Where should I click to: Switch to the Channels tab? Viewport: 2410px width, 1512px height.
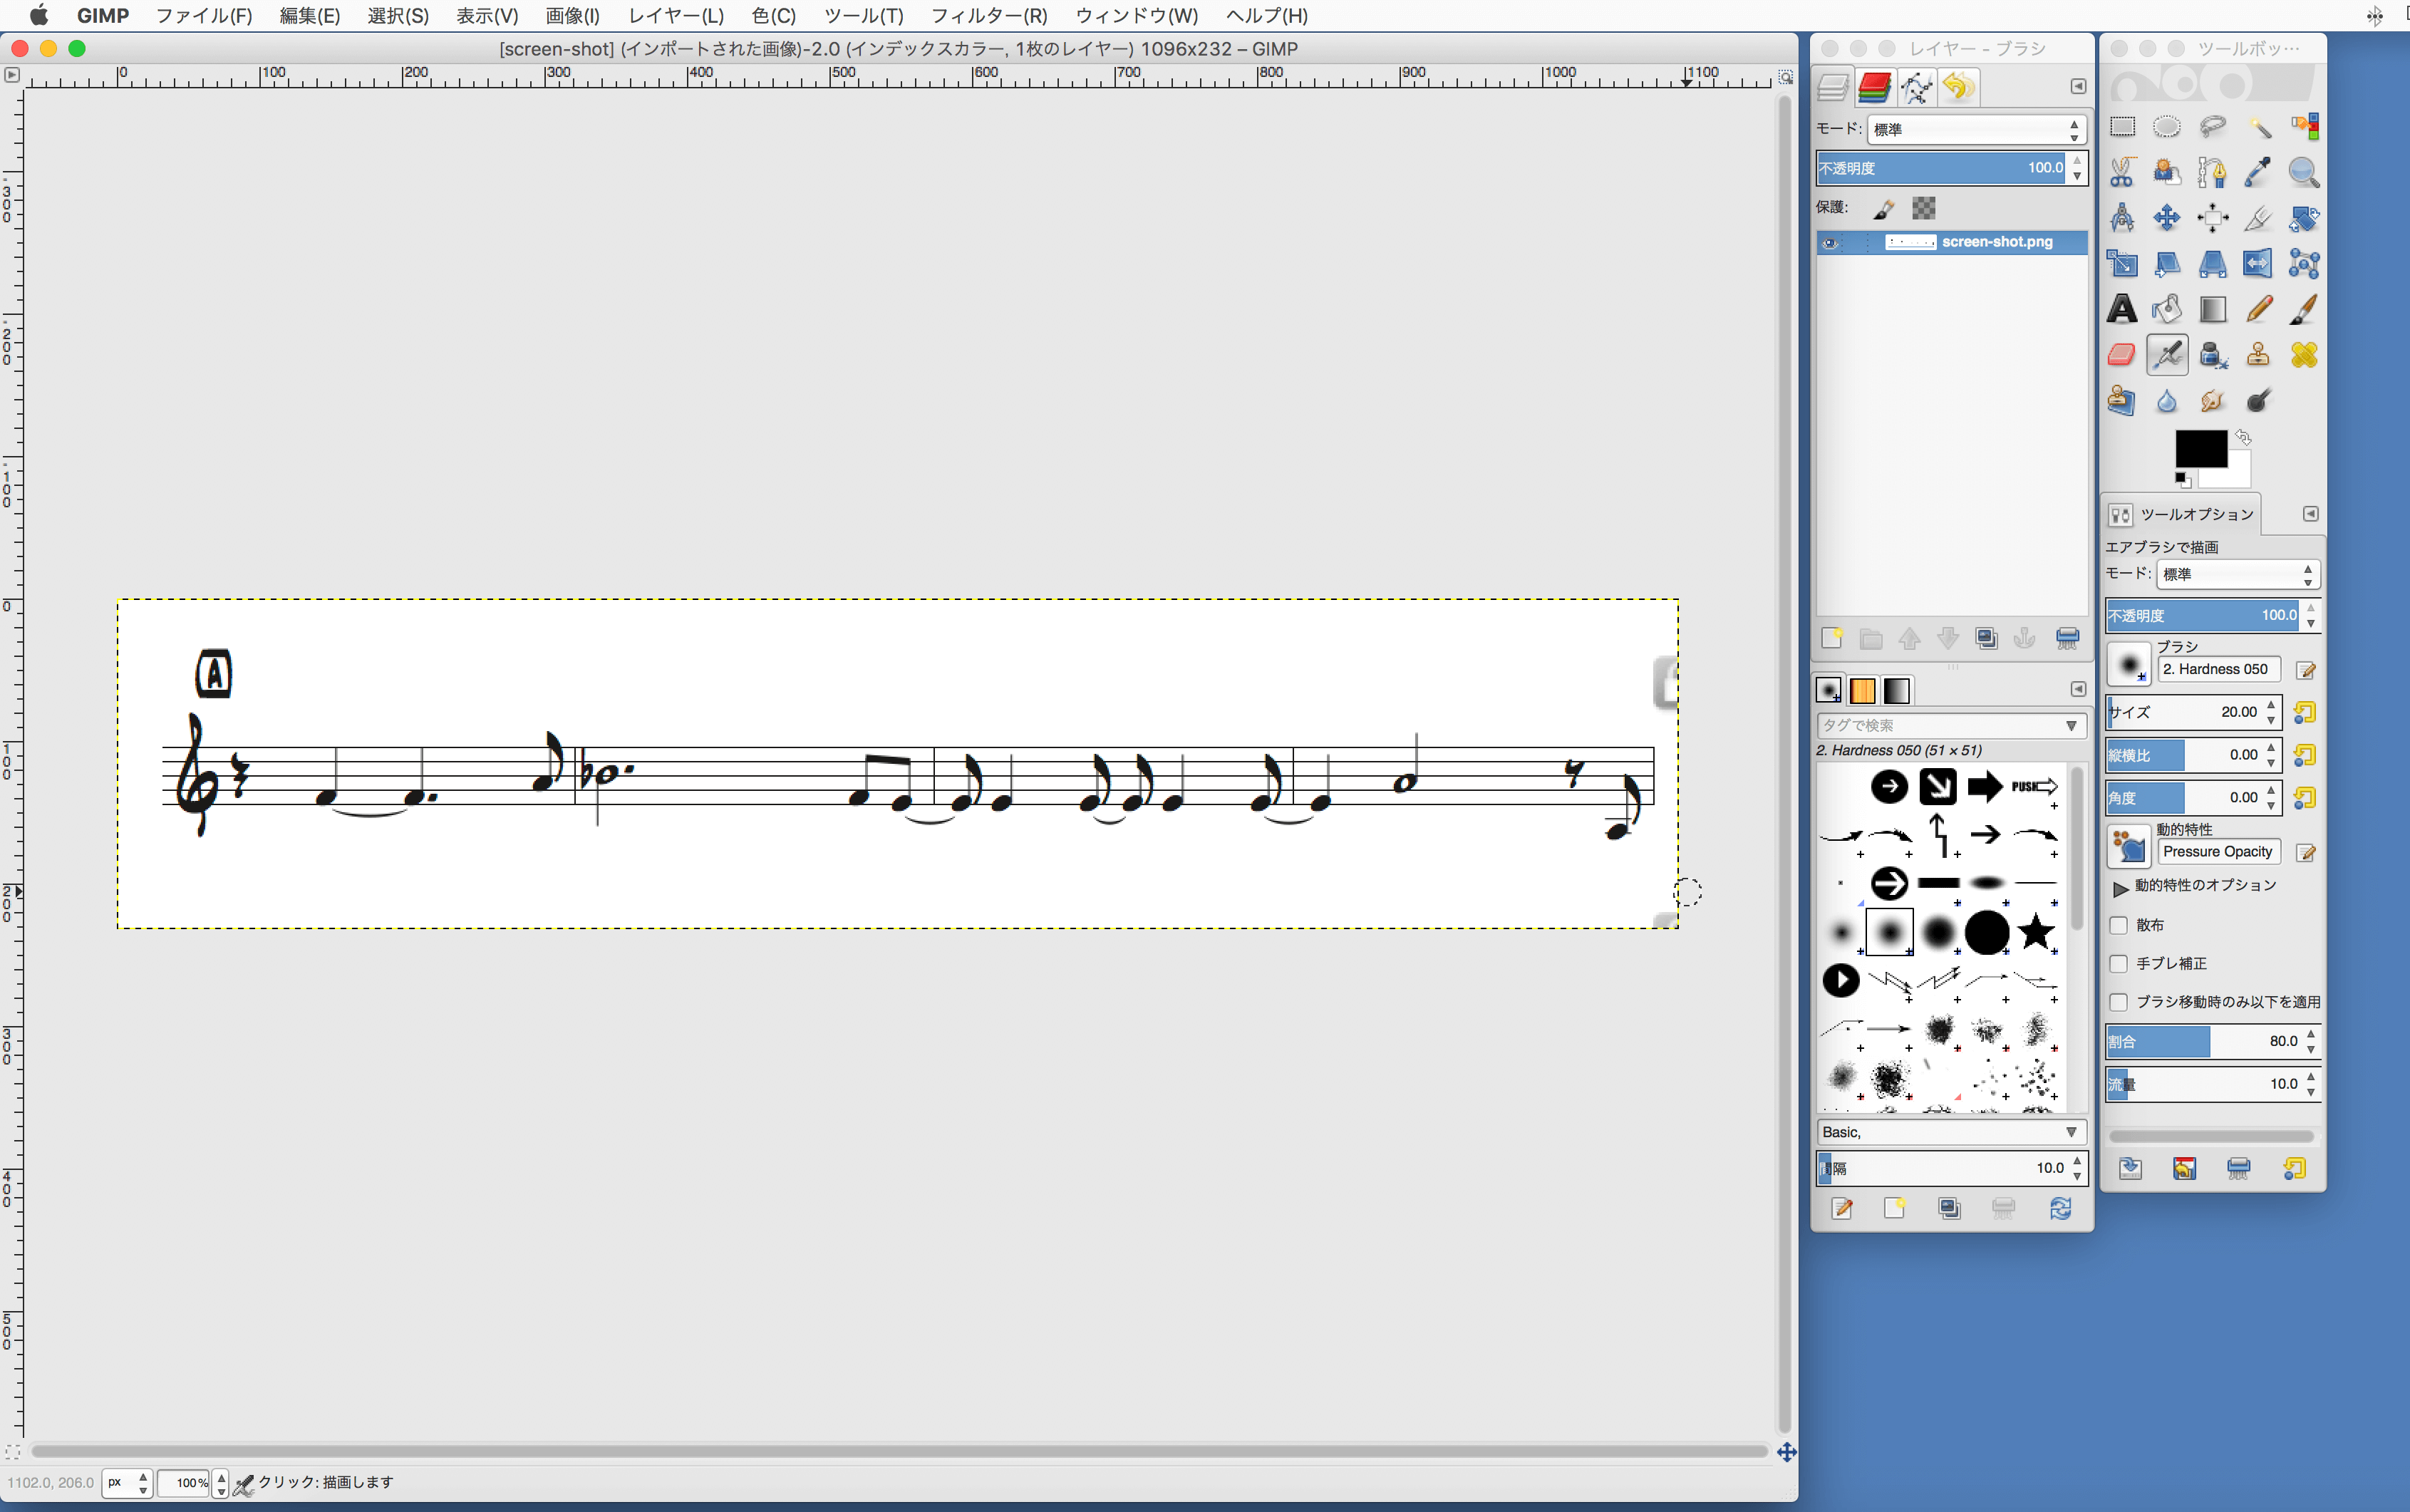pos(1874,88)
